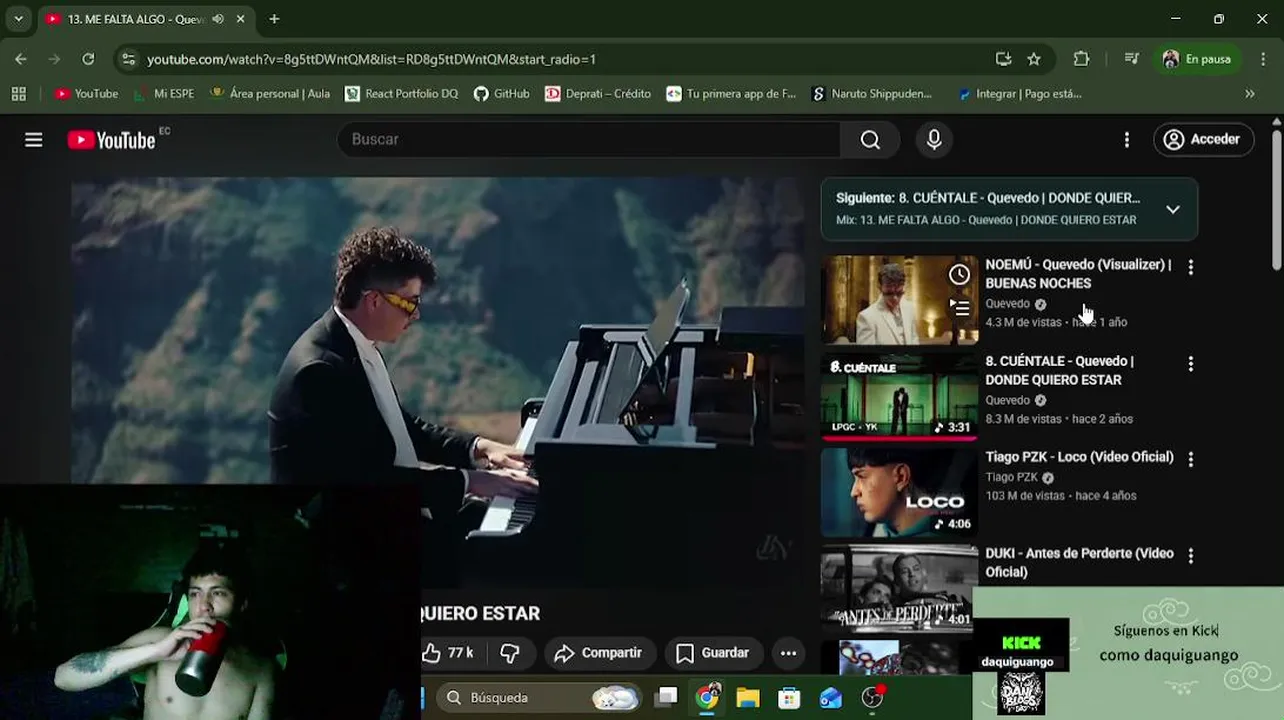Open YouTube bookmark

point(86,93)
